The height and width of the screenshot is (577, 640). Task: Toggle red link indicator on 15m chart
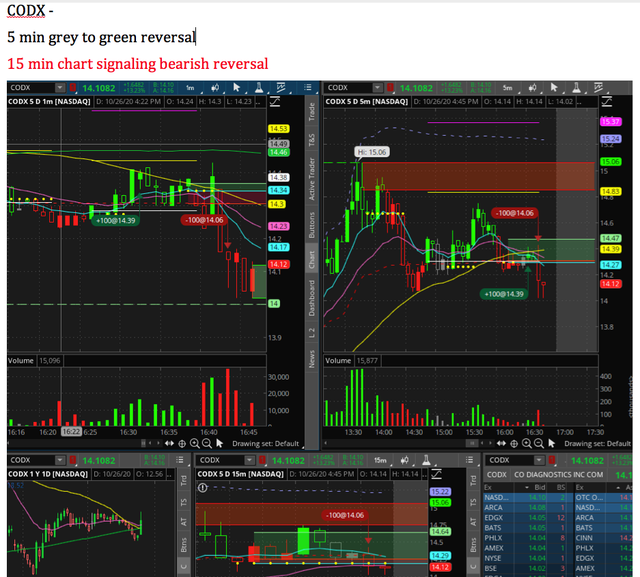point(262,460)
